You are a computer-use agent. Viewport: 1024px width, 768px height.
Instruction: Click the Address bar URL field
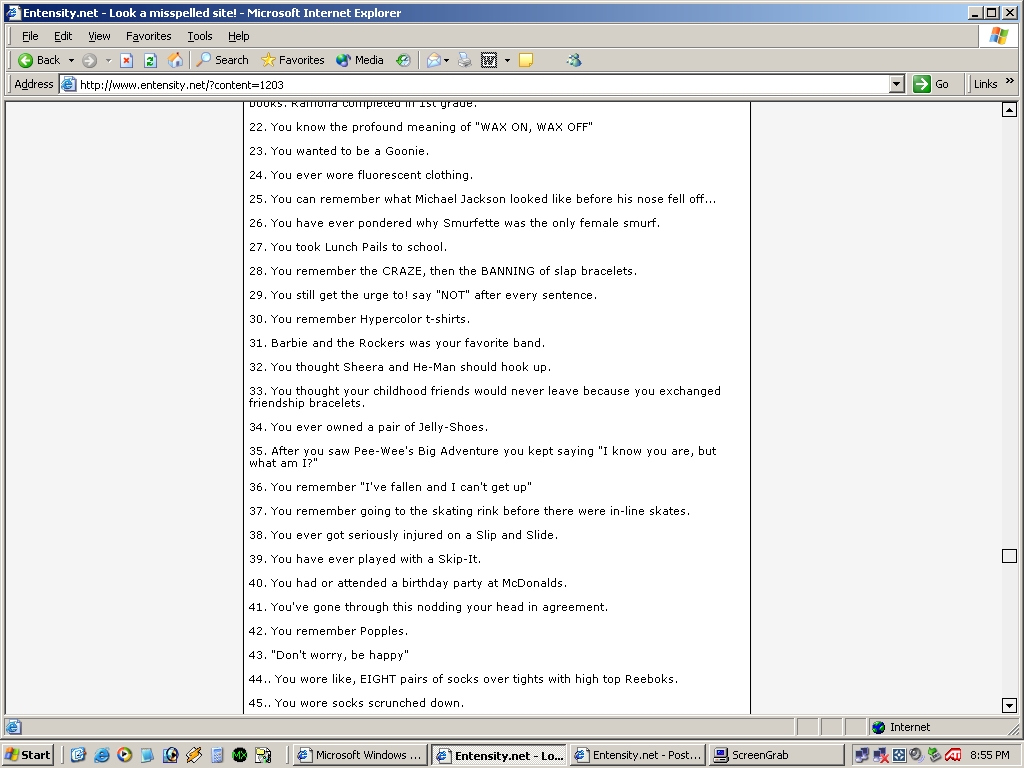tap(483, 84)
